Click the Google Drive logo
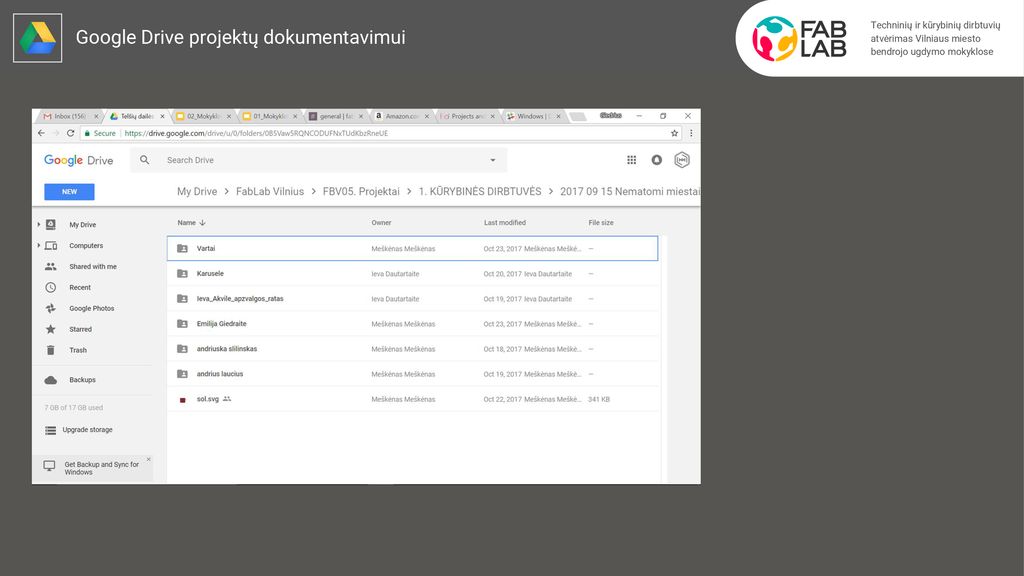Screen dimensions: 1024x576 (x=78, y=160)
